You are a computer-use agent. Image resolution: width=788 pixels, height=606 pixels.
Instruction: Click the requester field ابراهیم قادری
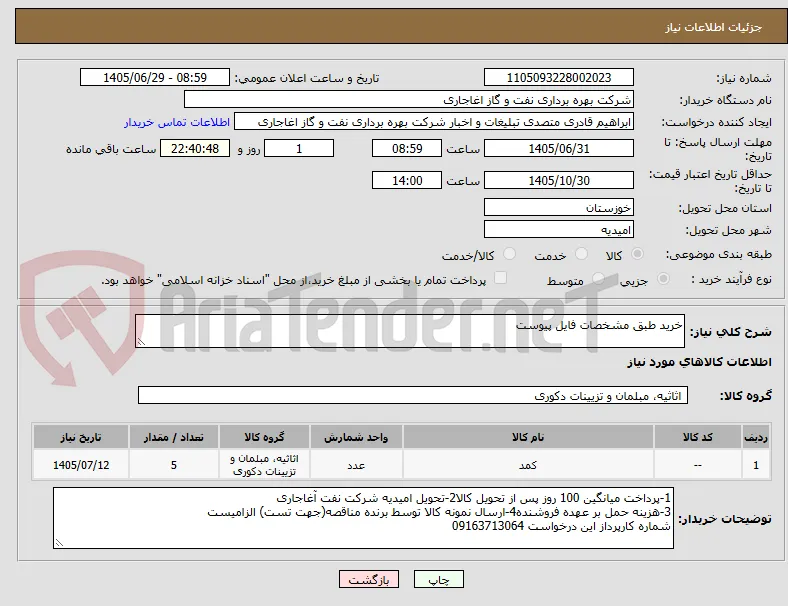434,122
